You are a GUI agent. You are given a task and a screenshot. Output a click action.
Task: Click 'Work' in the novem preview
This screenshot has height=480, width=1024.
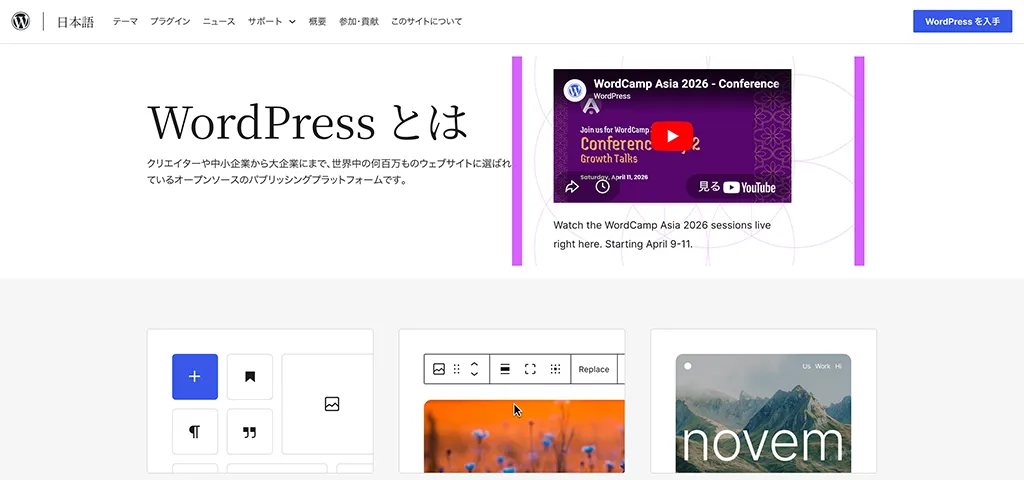(823, 366)
